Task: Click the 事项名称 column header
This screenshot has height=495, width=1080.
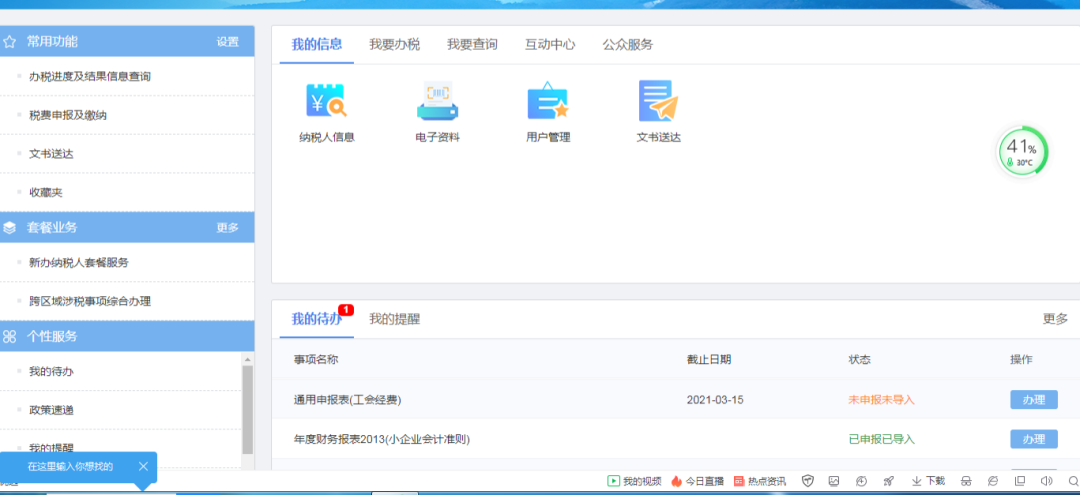Action: point(315,359)
